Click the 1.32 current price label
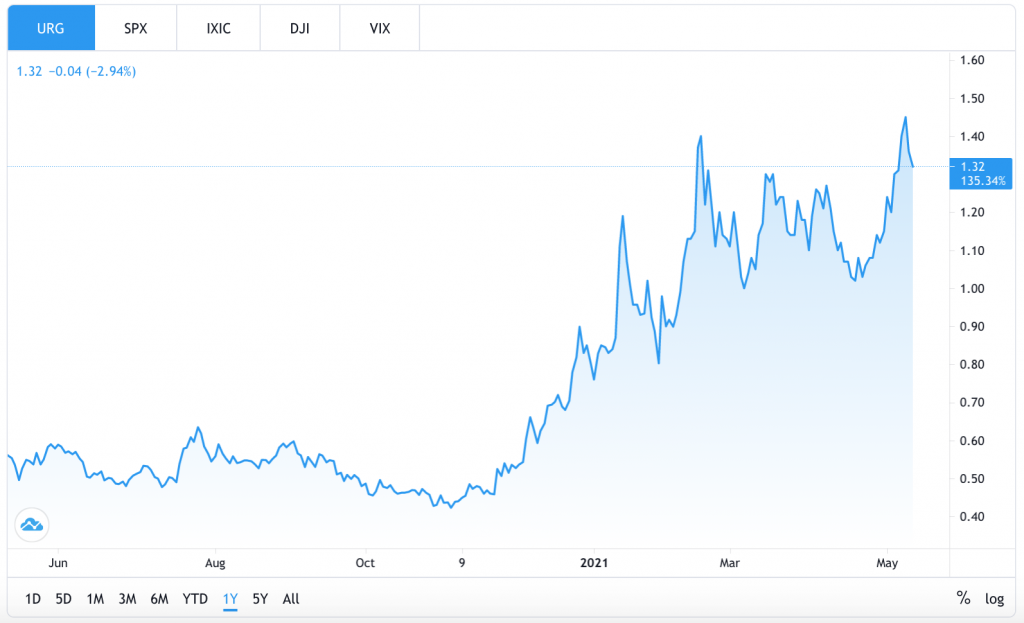 [x=972, y=167]
